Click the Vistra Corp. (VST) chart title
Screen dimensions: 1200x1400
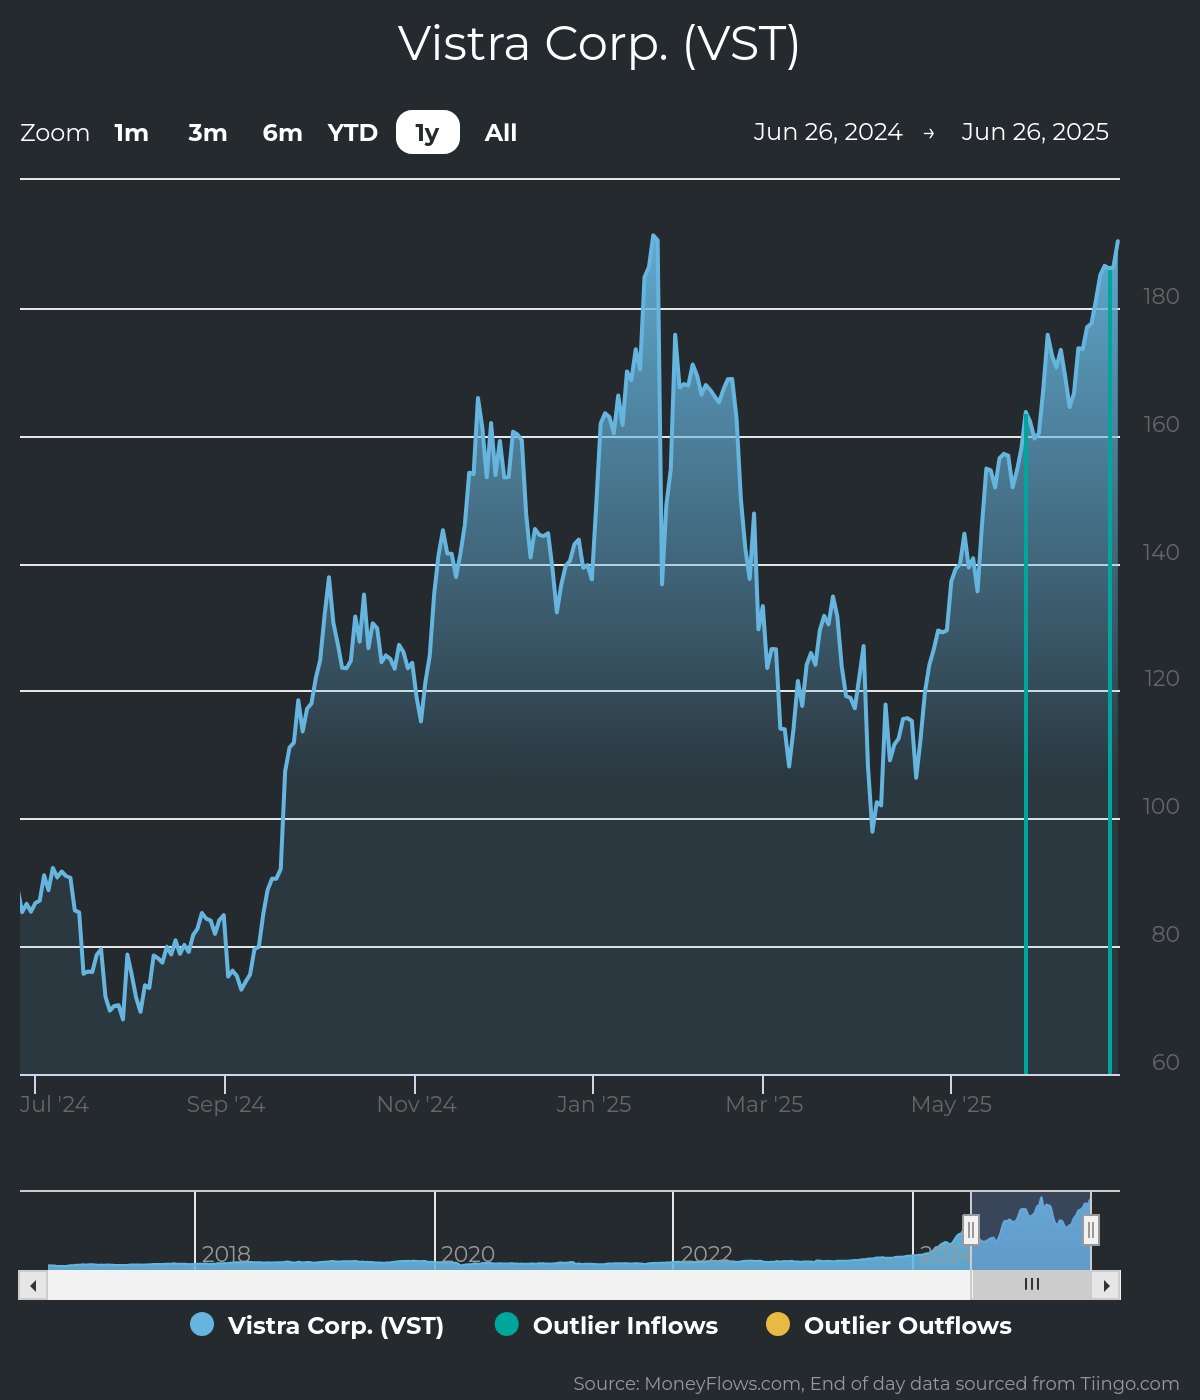click(599, 44)
